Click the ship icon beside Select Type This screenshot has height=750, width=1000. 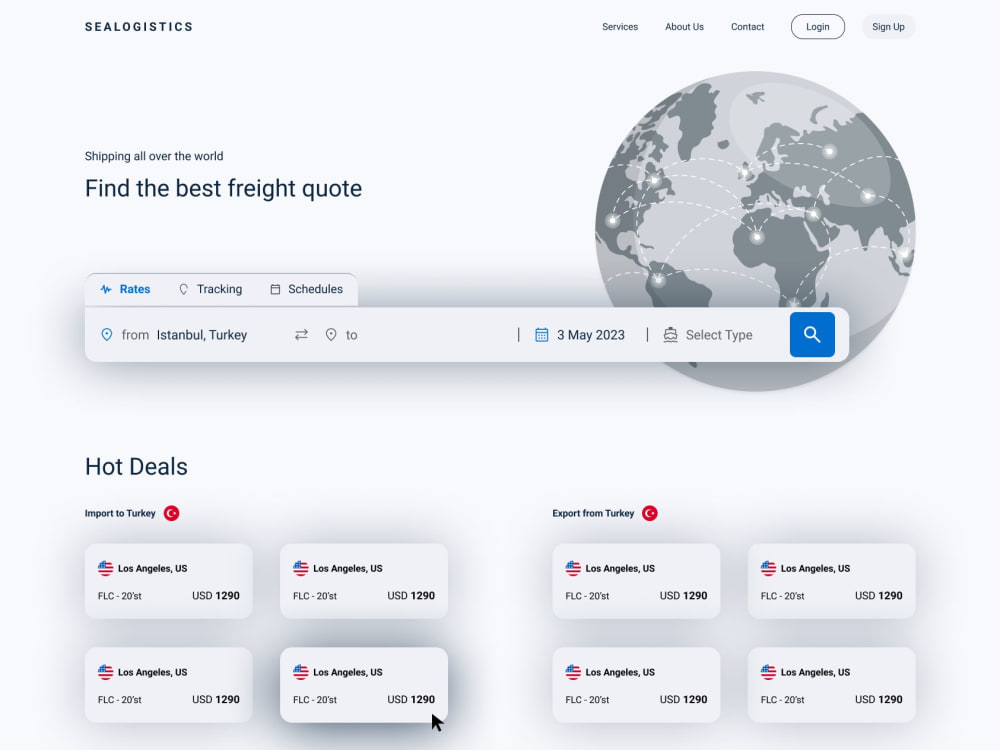pos(670,334)
